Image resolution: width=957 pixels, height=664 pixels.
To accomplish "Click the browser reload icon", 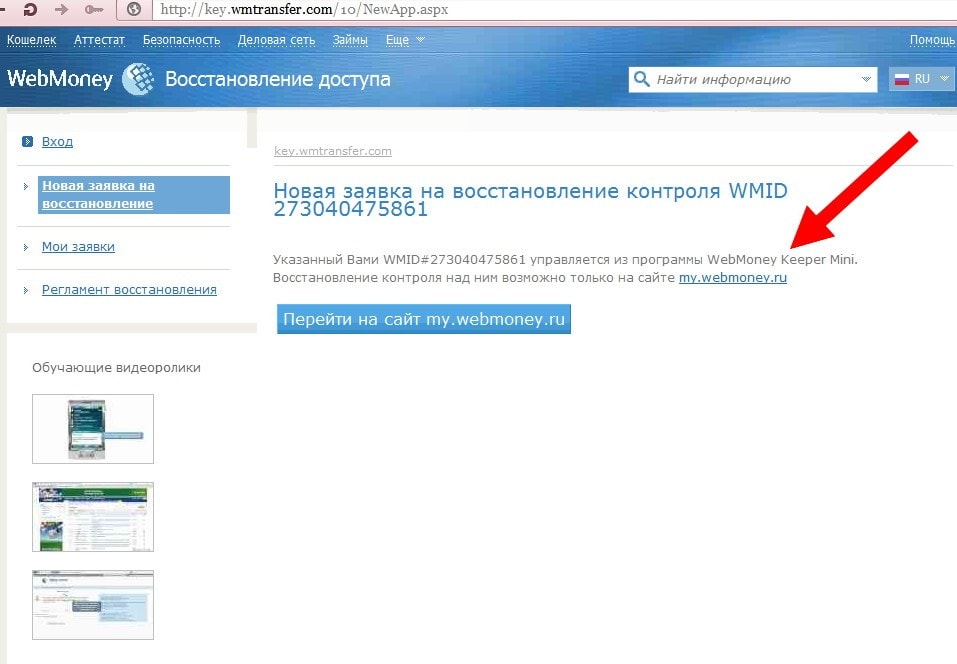I will [29, 9].
